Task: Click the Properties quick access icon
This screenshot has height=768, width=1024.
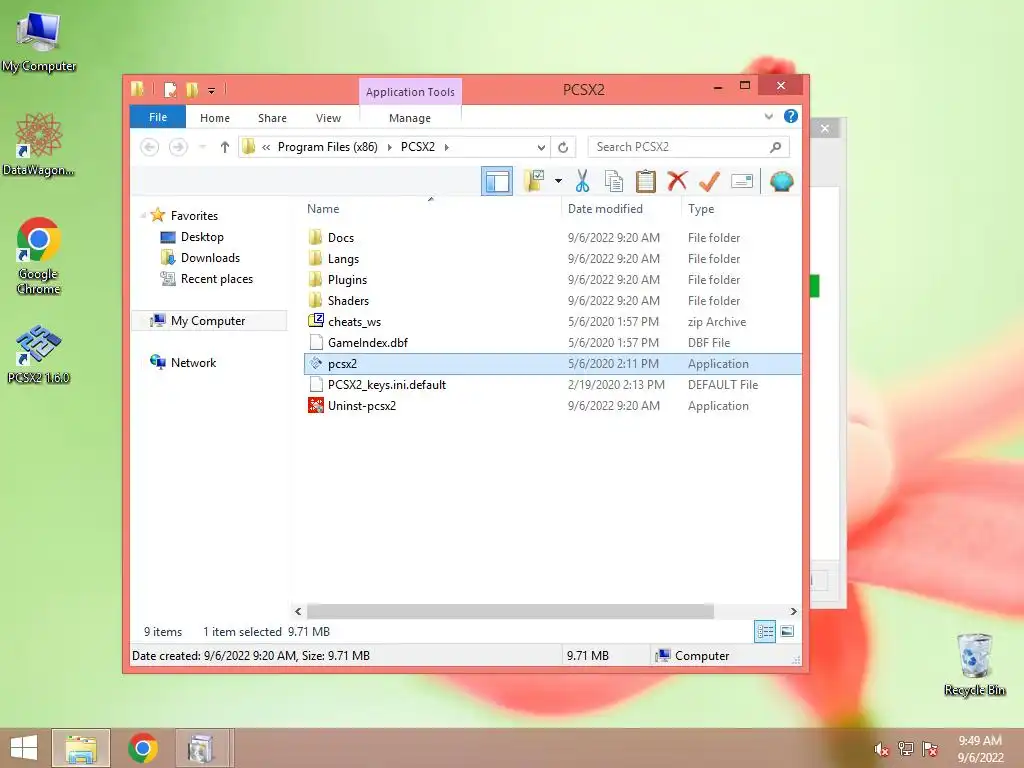Action: [x=170, y=89]
